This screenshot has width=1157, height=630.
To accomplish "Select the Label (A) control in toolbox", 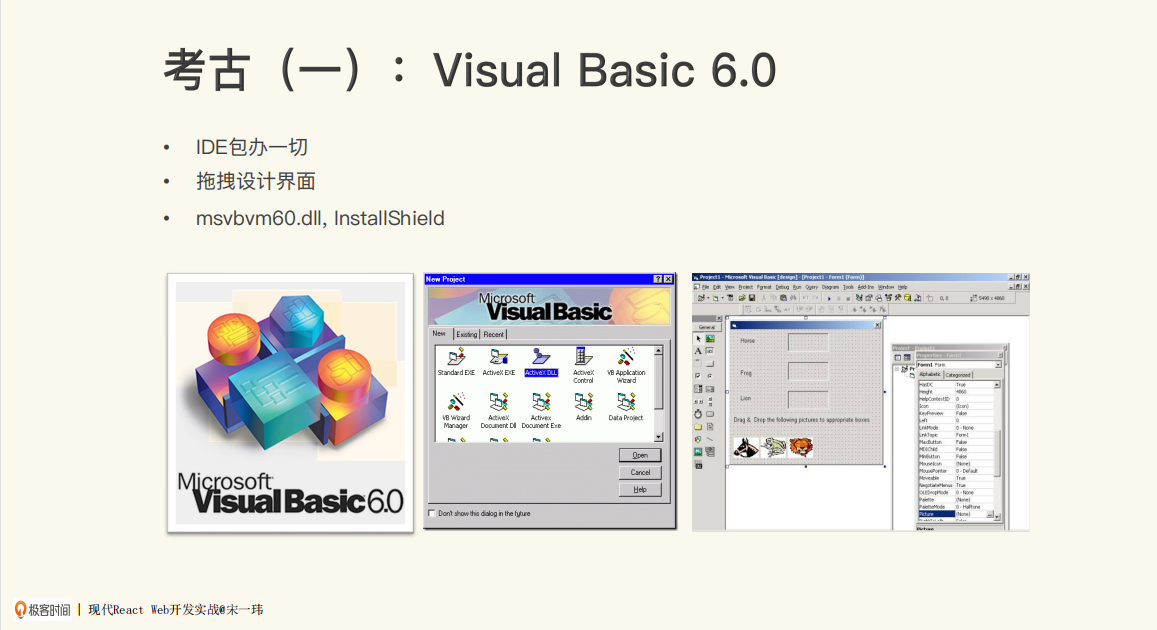I will [x=698, y=351].
